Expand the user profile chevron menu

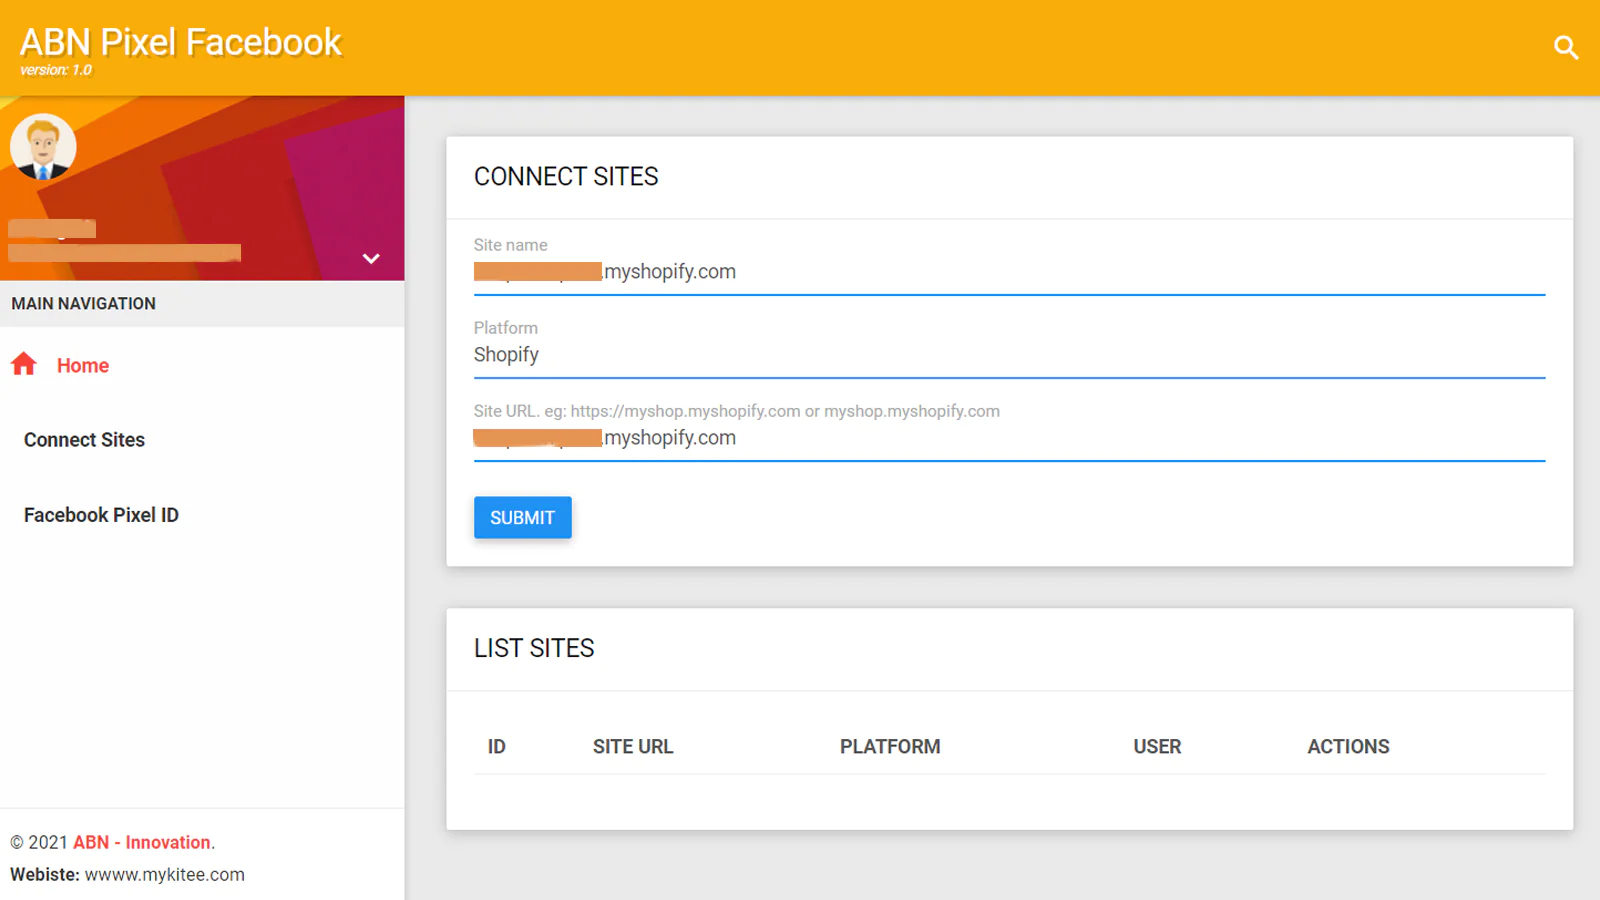point(371,258)
